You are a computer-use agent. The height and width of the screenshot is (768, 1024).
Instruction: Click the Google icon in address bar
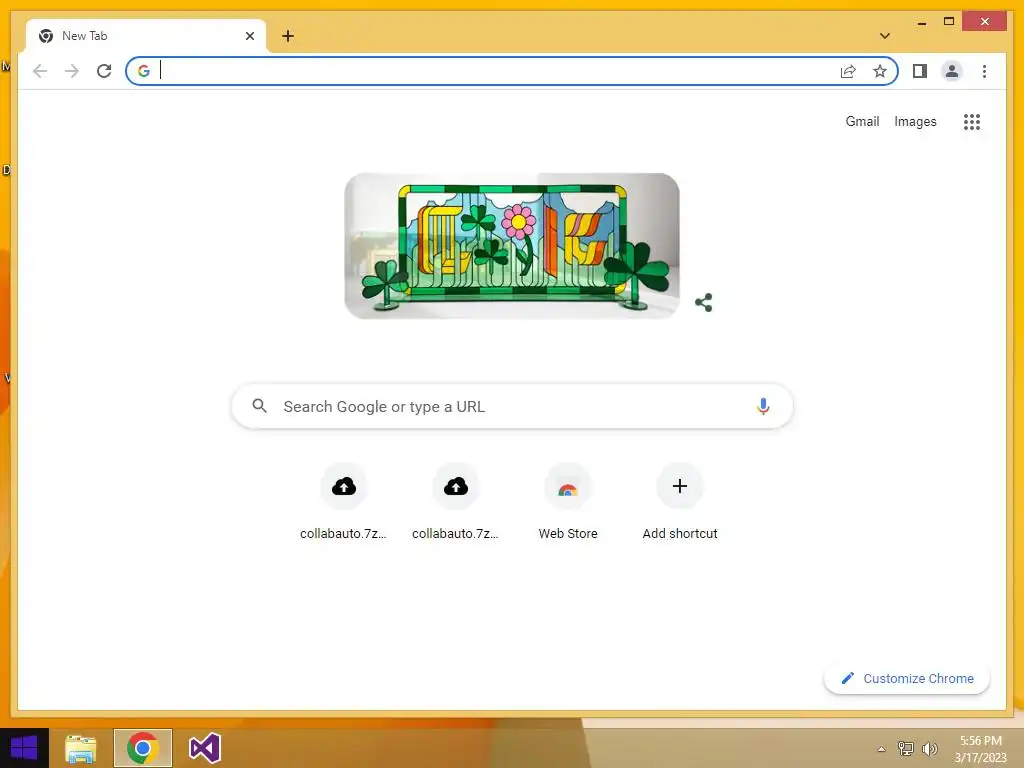coord(144,71)
